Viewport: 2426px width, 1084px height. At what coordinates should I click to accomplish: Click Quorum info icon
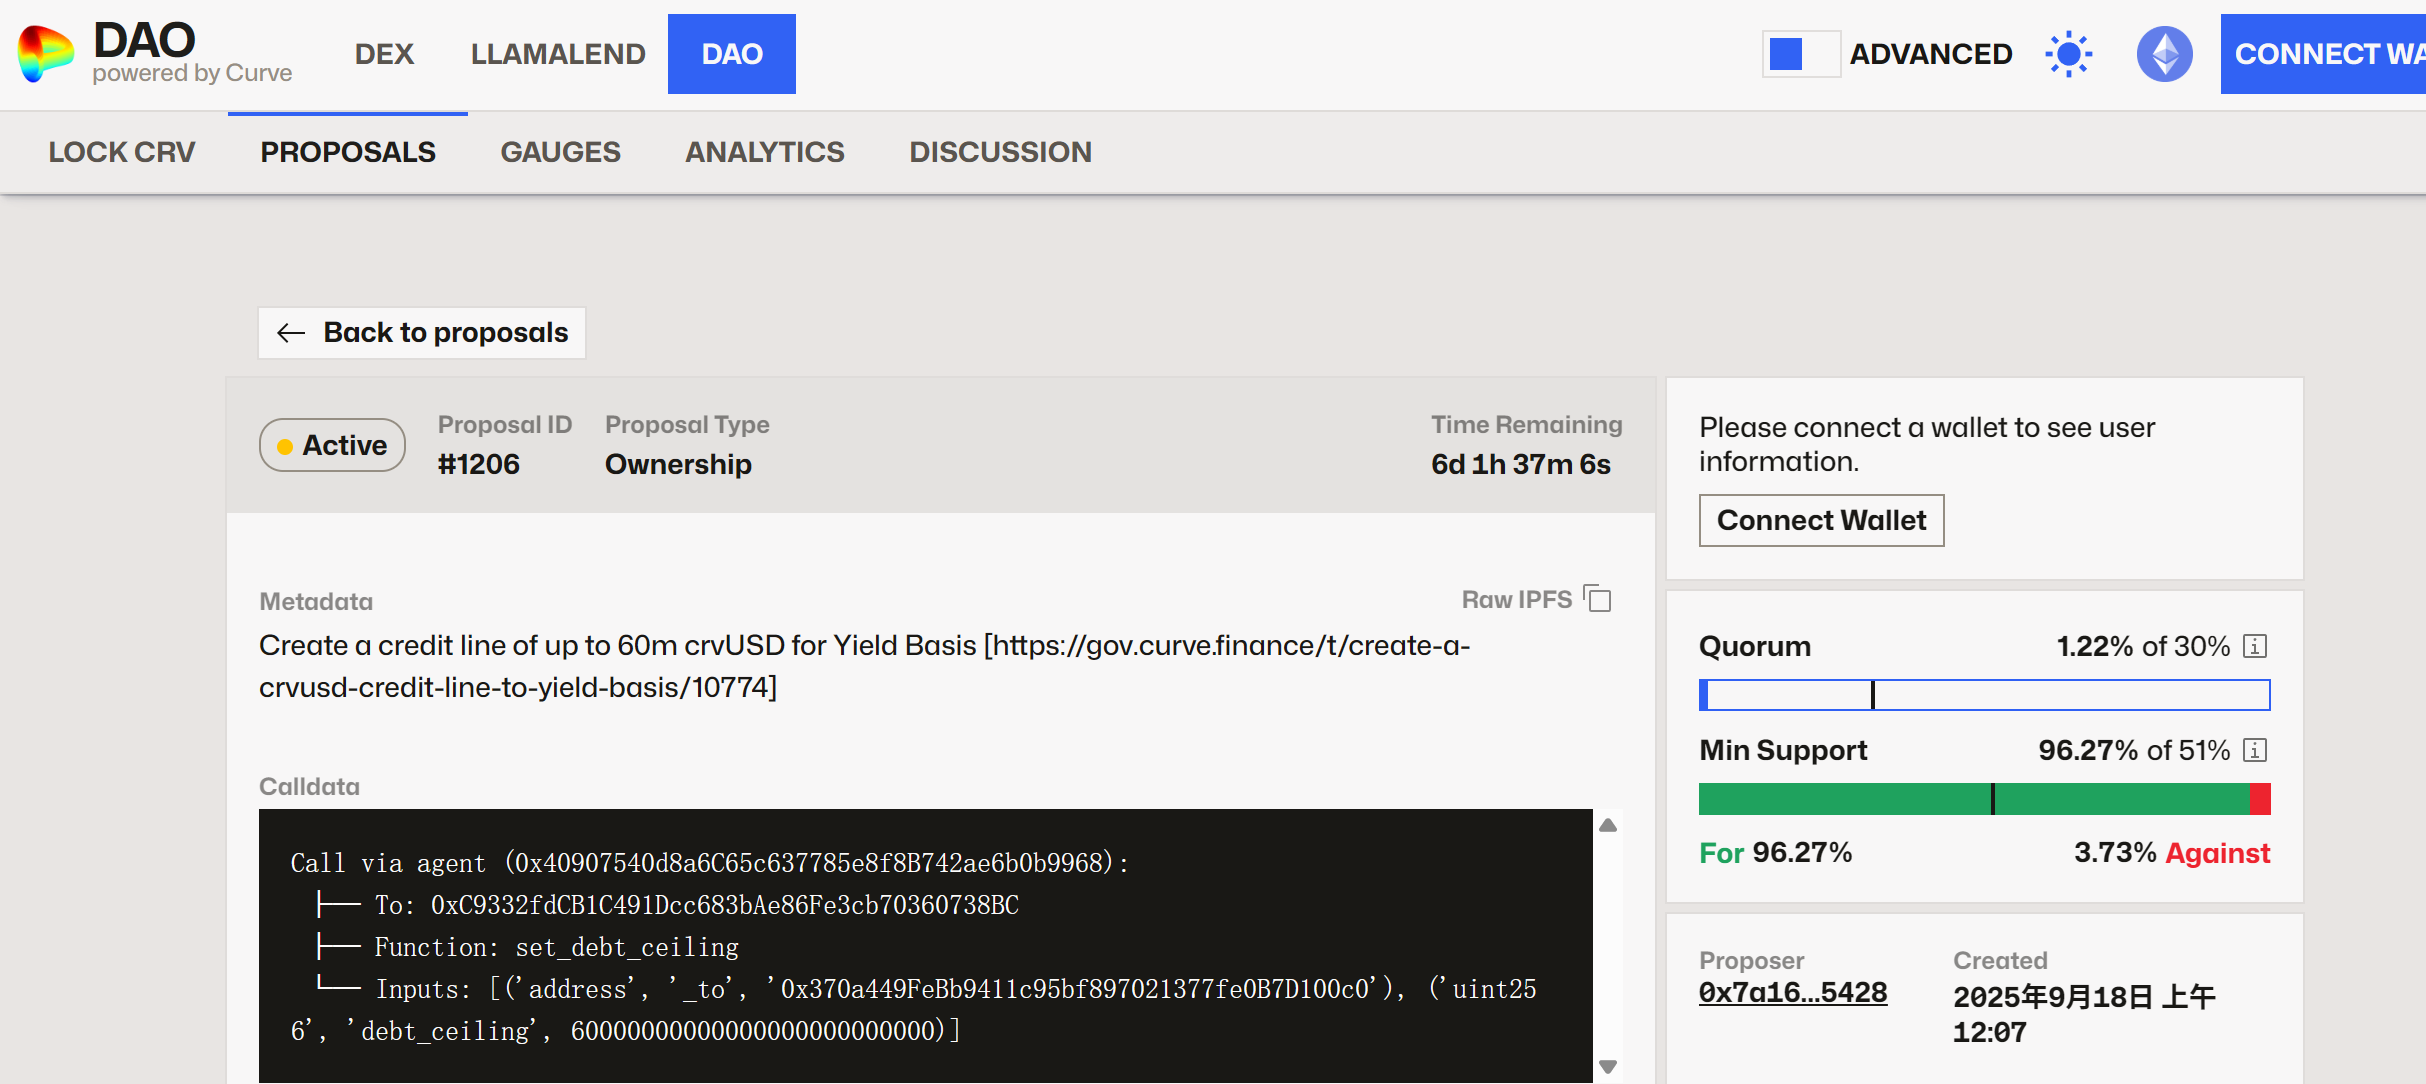tap(2254, 646)
